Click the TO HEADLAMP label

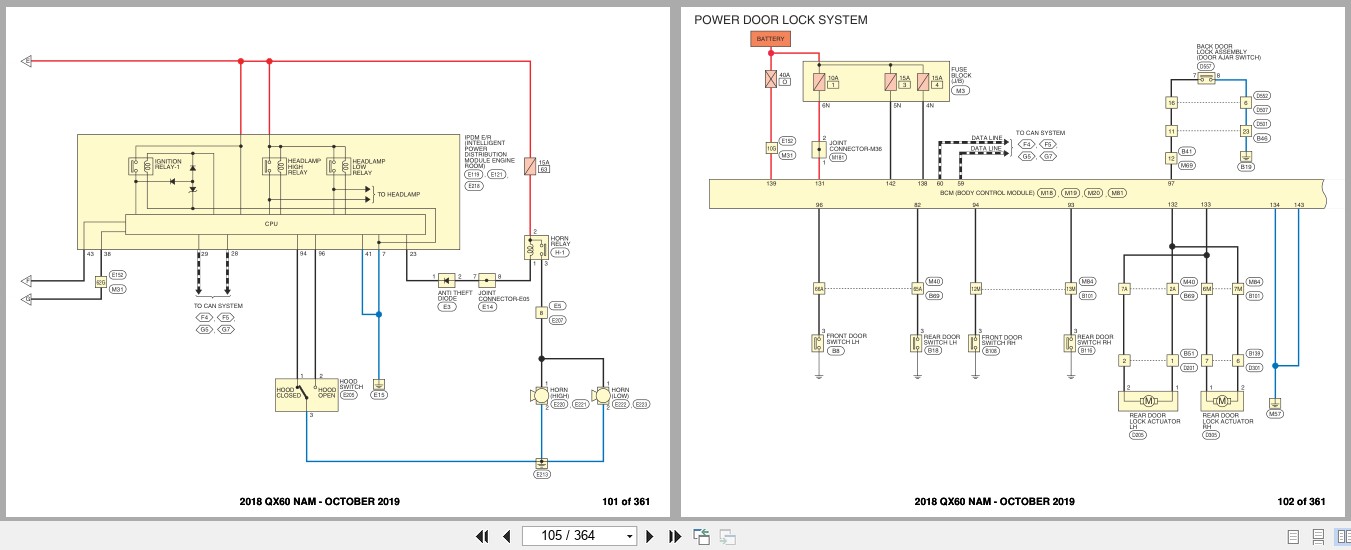(x=397, y=193)
